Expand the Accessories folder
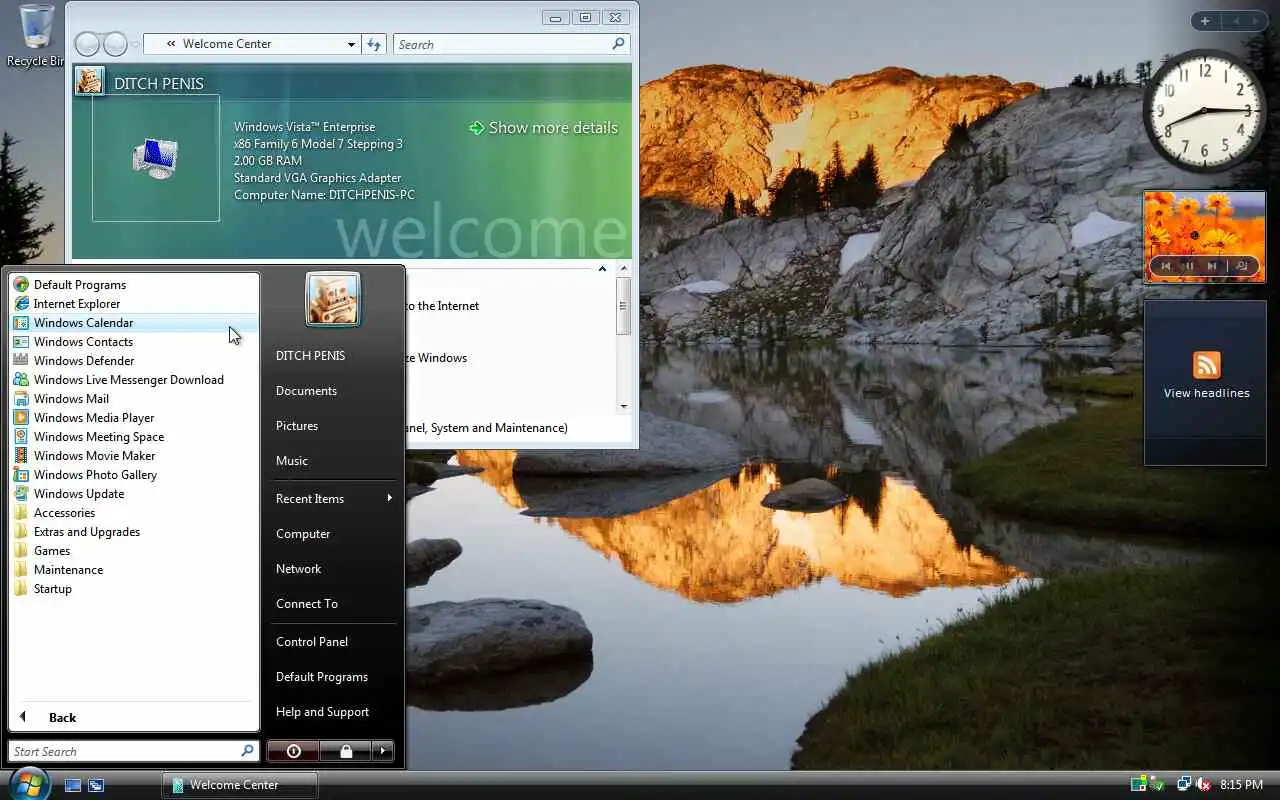This screenshot has width=1280, height=800. pos(133,513)
